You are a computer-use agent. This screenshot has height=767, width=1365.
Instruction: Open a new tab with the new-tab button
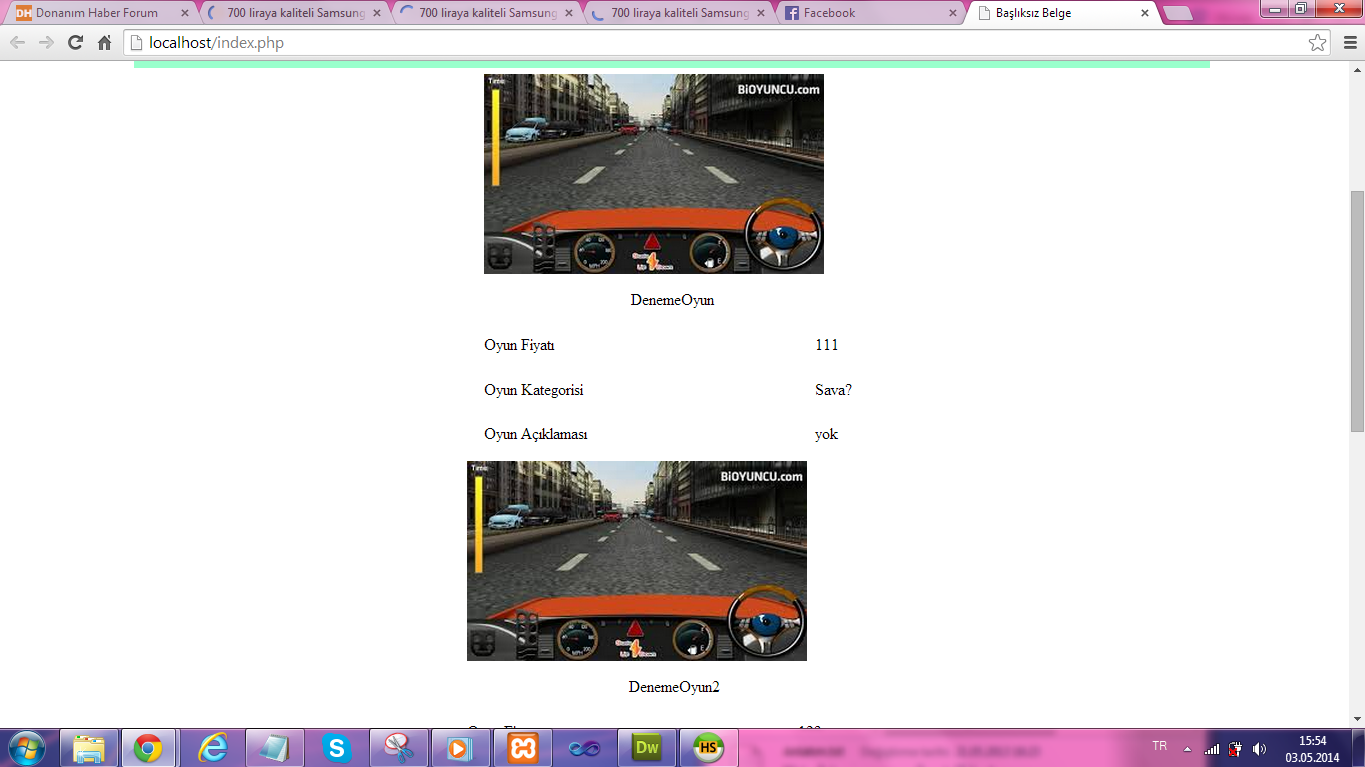1178,14
